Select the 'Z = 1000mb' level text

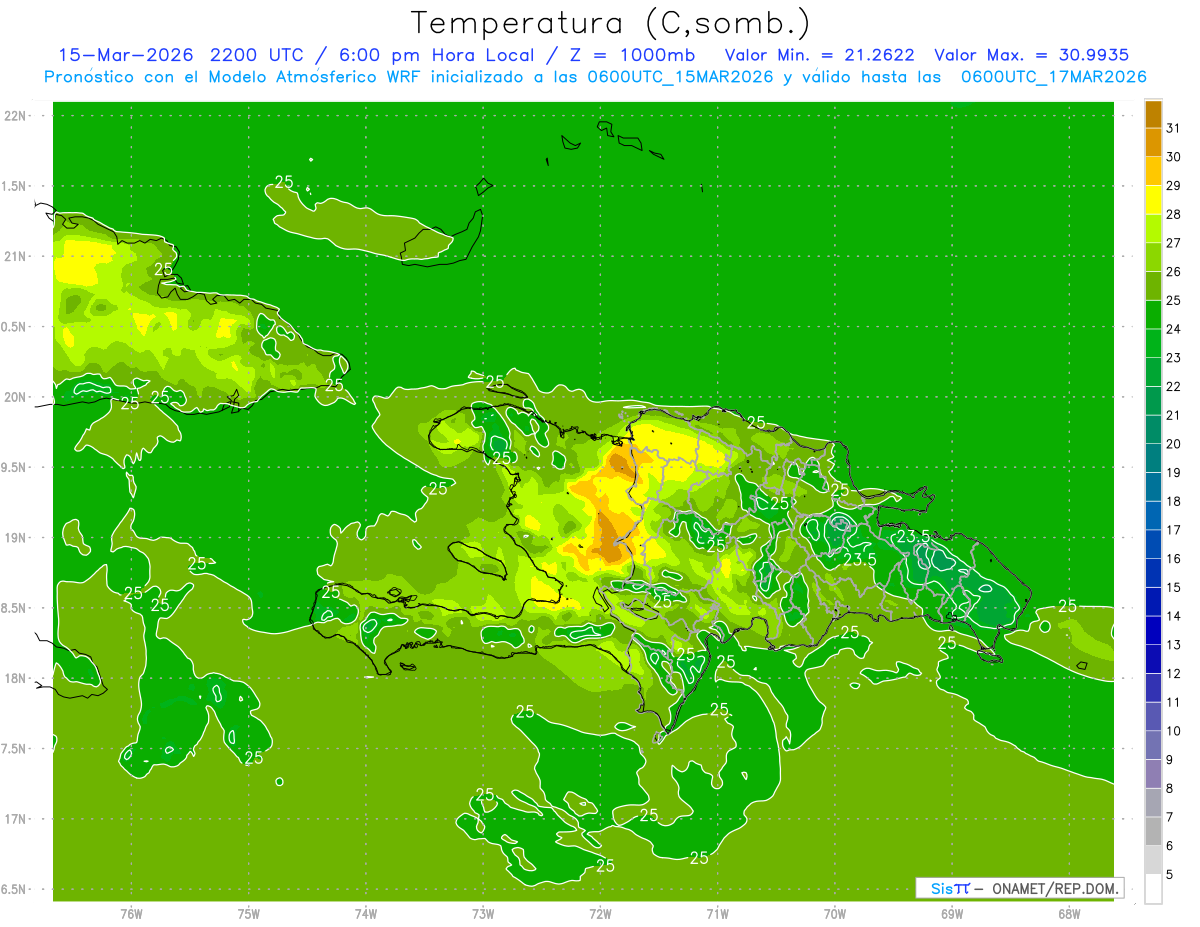(632, 55)
